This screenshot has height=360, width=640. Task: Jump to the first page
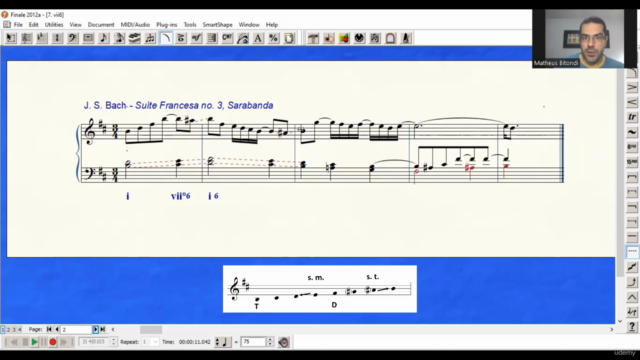coord(49,329)
